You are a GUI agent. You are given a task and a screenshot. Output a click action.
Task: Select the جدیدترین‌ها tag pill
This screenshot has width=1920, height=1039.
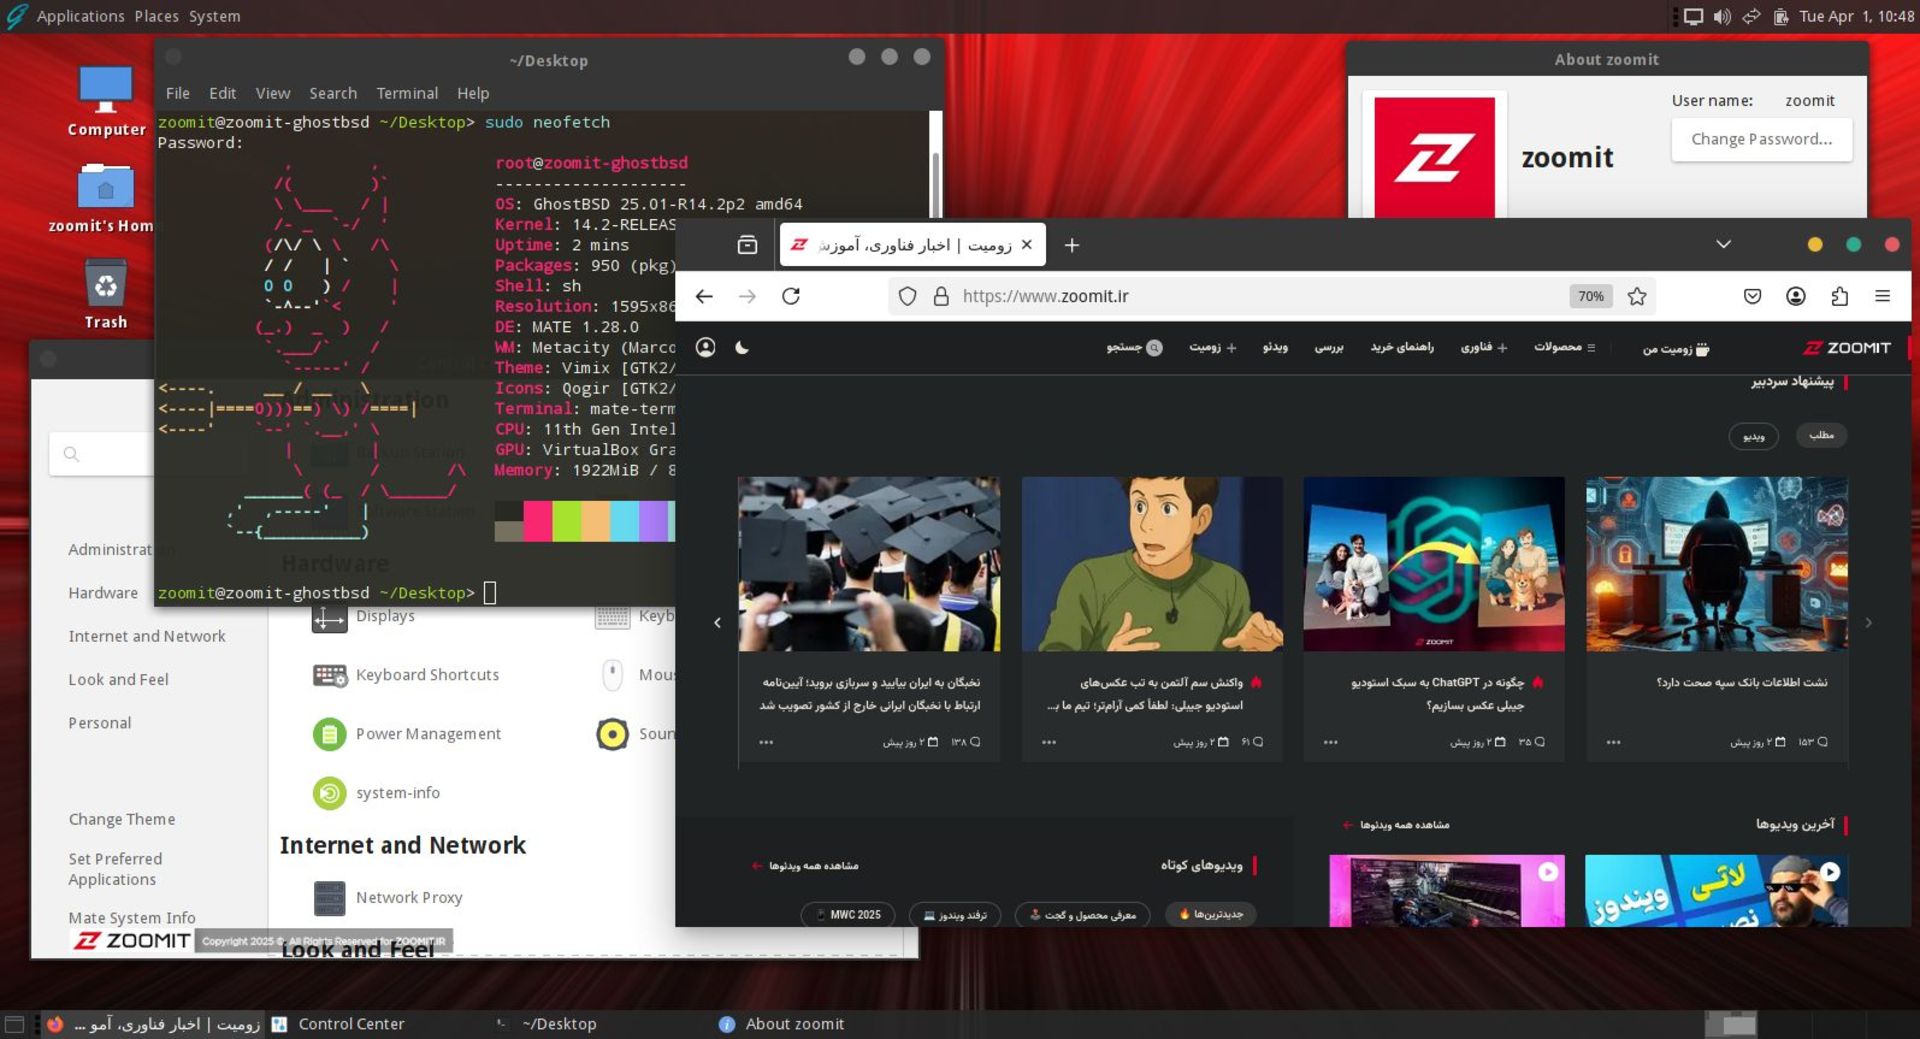[x=1210, y=914]
